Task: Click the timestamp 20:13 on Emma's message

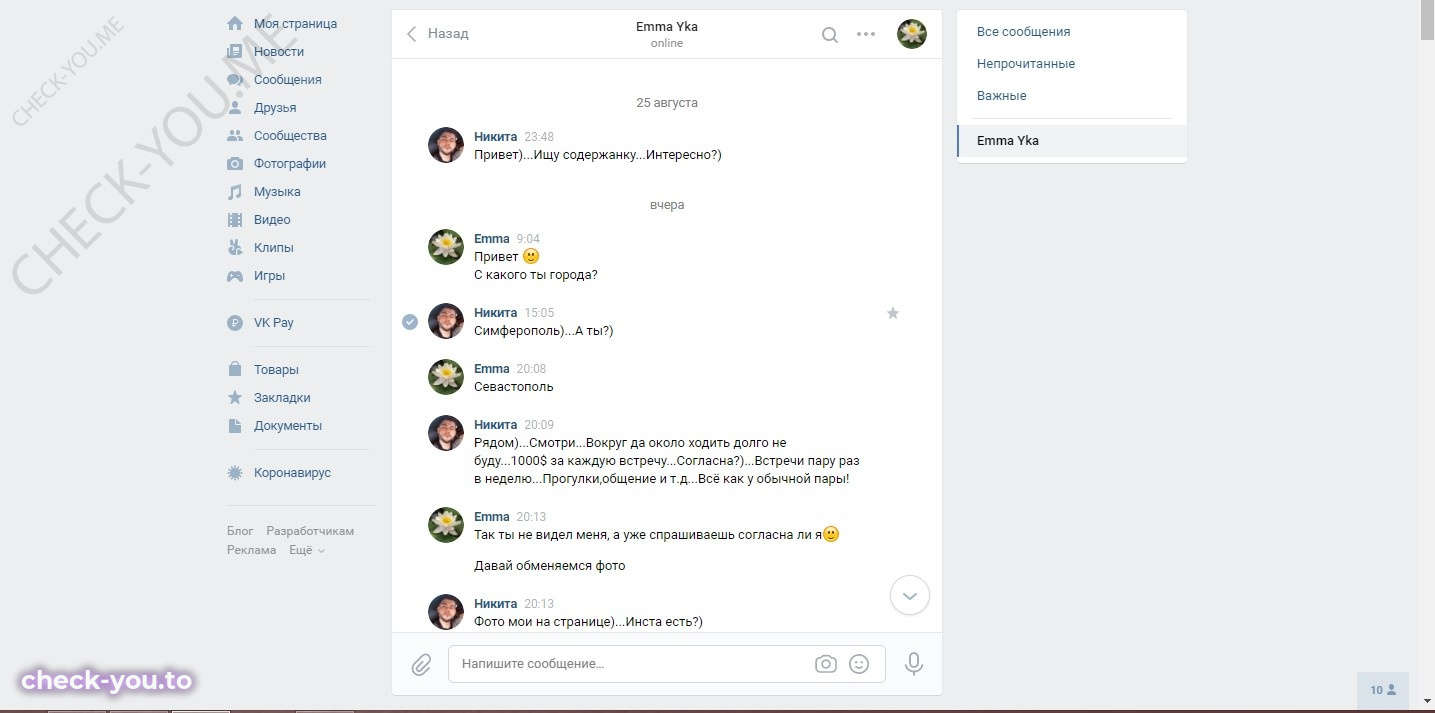Action: tap(531, 517)
